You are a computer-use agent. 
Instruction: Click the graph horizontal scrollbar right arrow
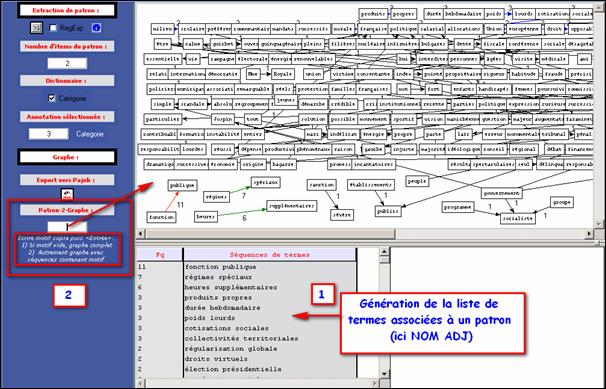pos(589,233)
